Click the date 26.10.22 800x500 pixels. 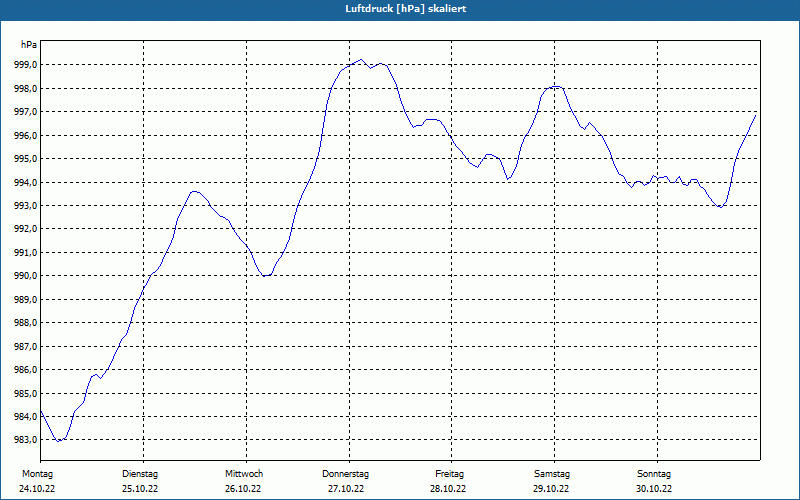(x=243, y=489)
